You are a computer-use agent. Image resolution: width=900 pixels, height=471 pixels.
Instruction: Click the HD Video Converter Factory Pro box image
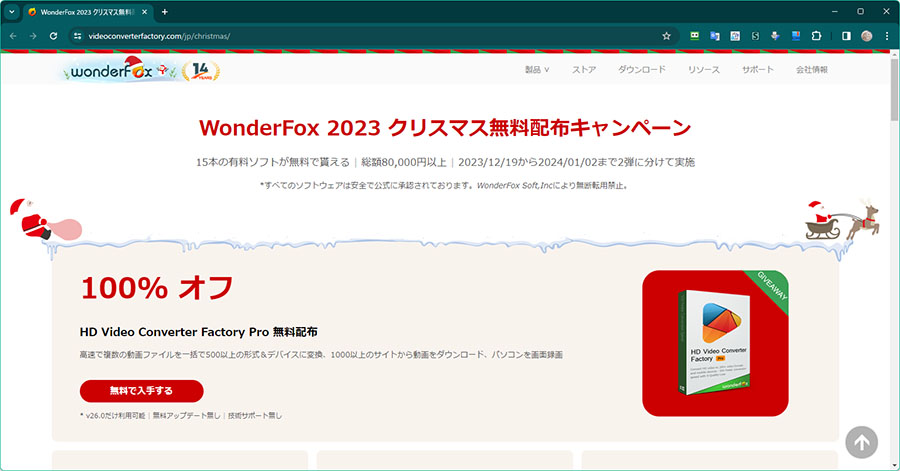[715, 343]
